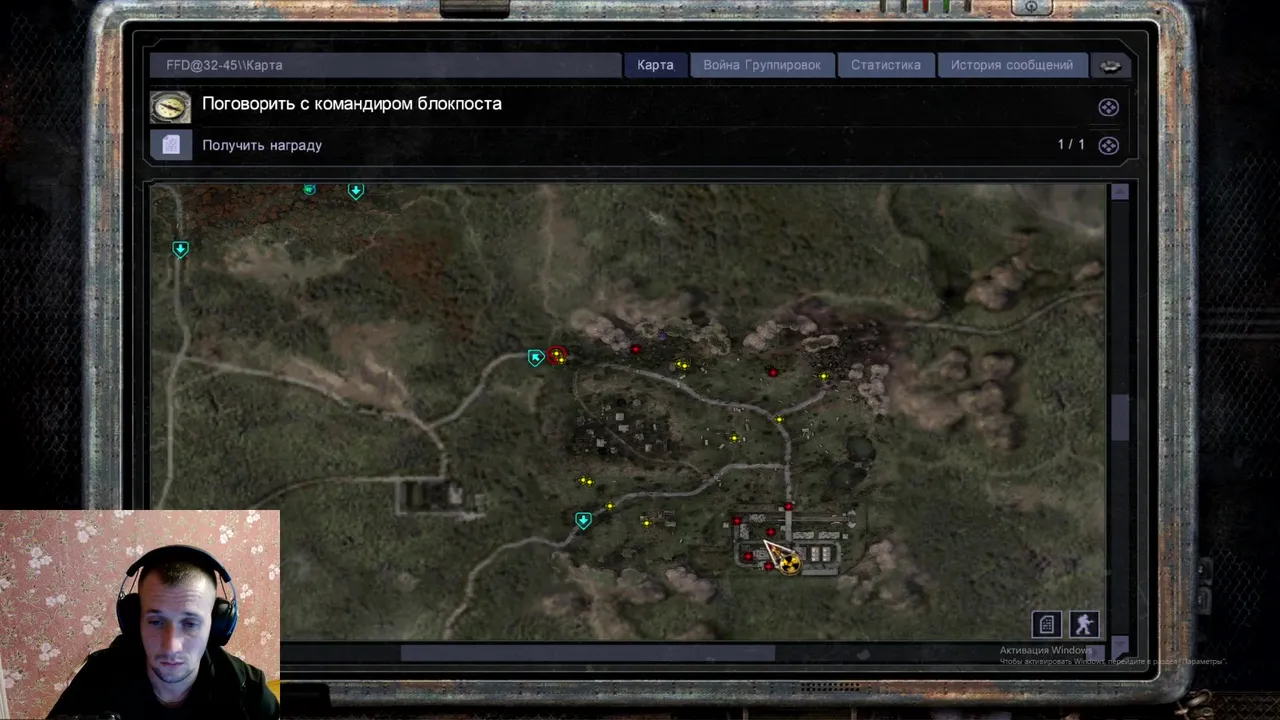
Task: Open the map legend document button
Action: tap(1046, 625)
